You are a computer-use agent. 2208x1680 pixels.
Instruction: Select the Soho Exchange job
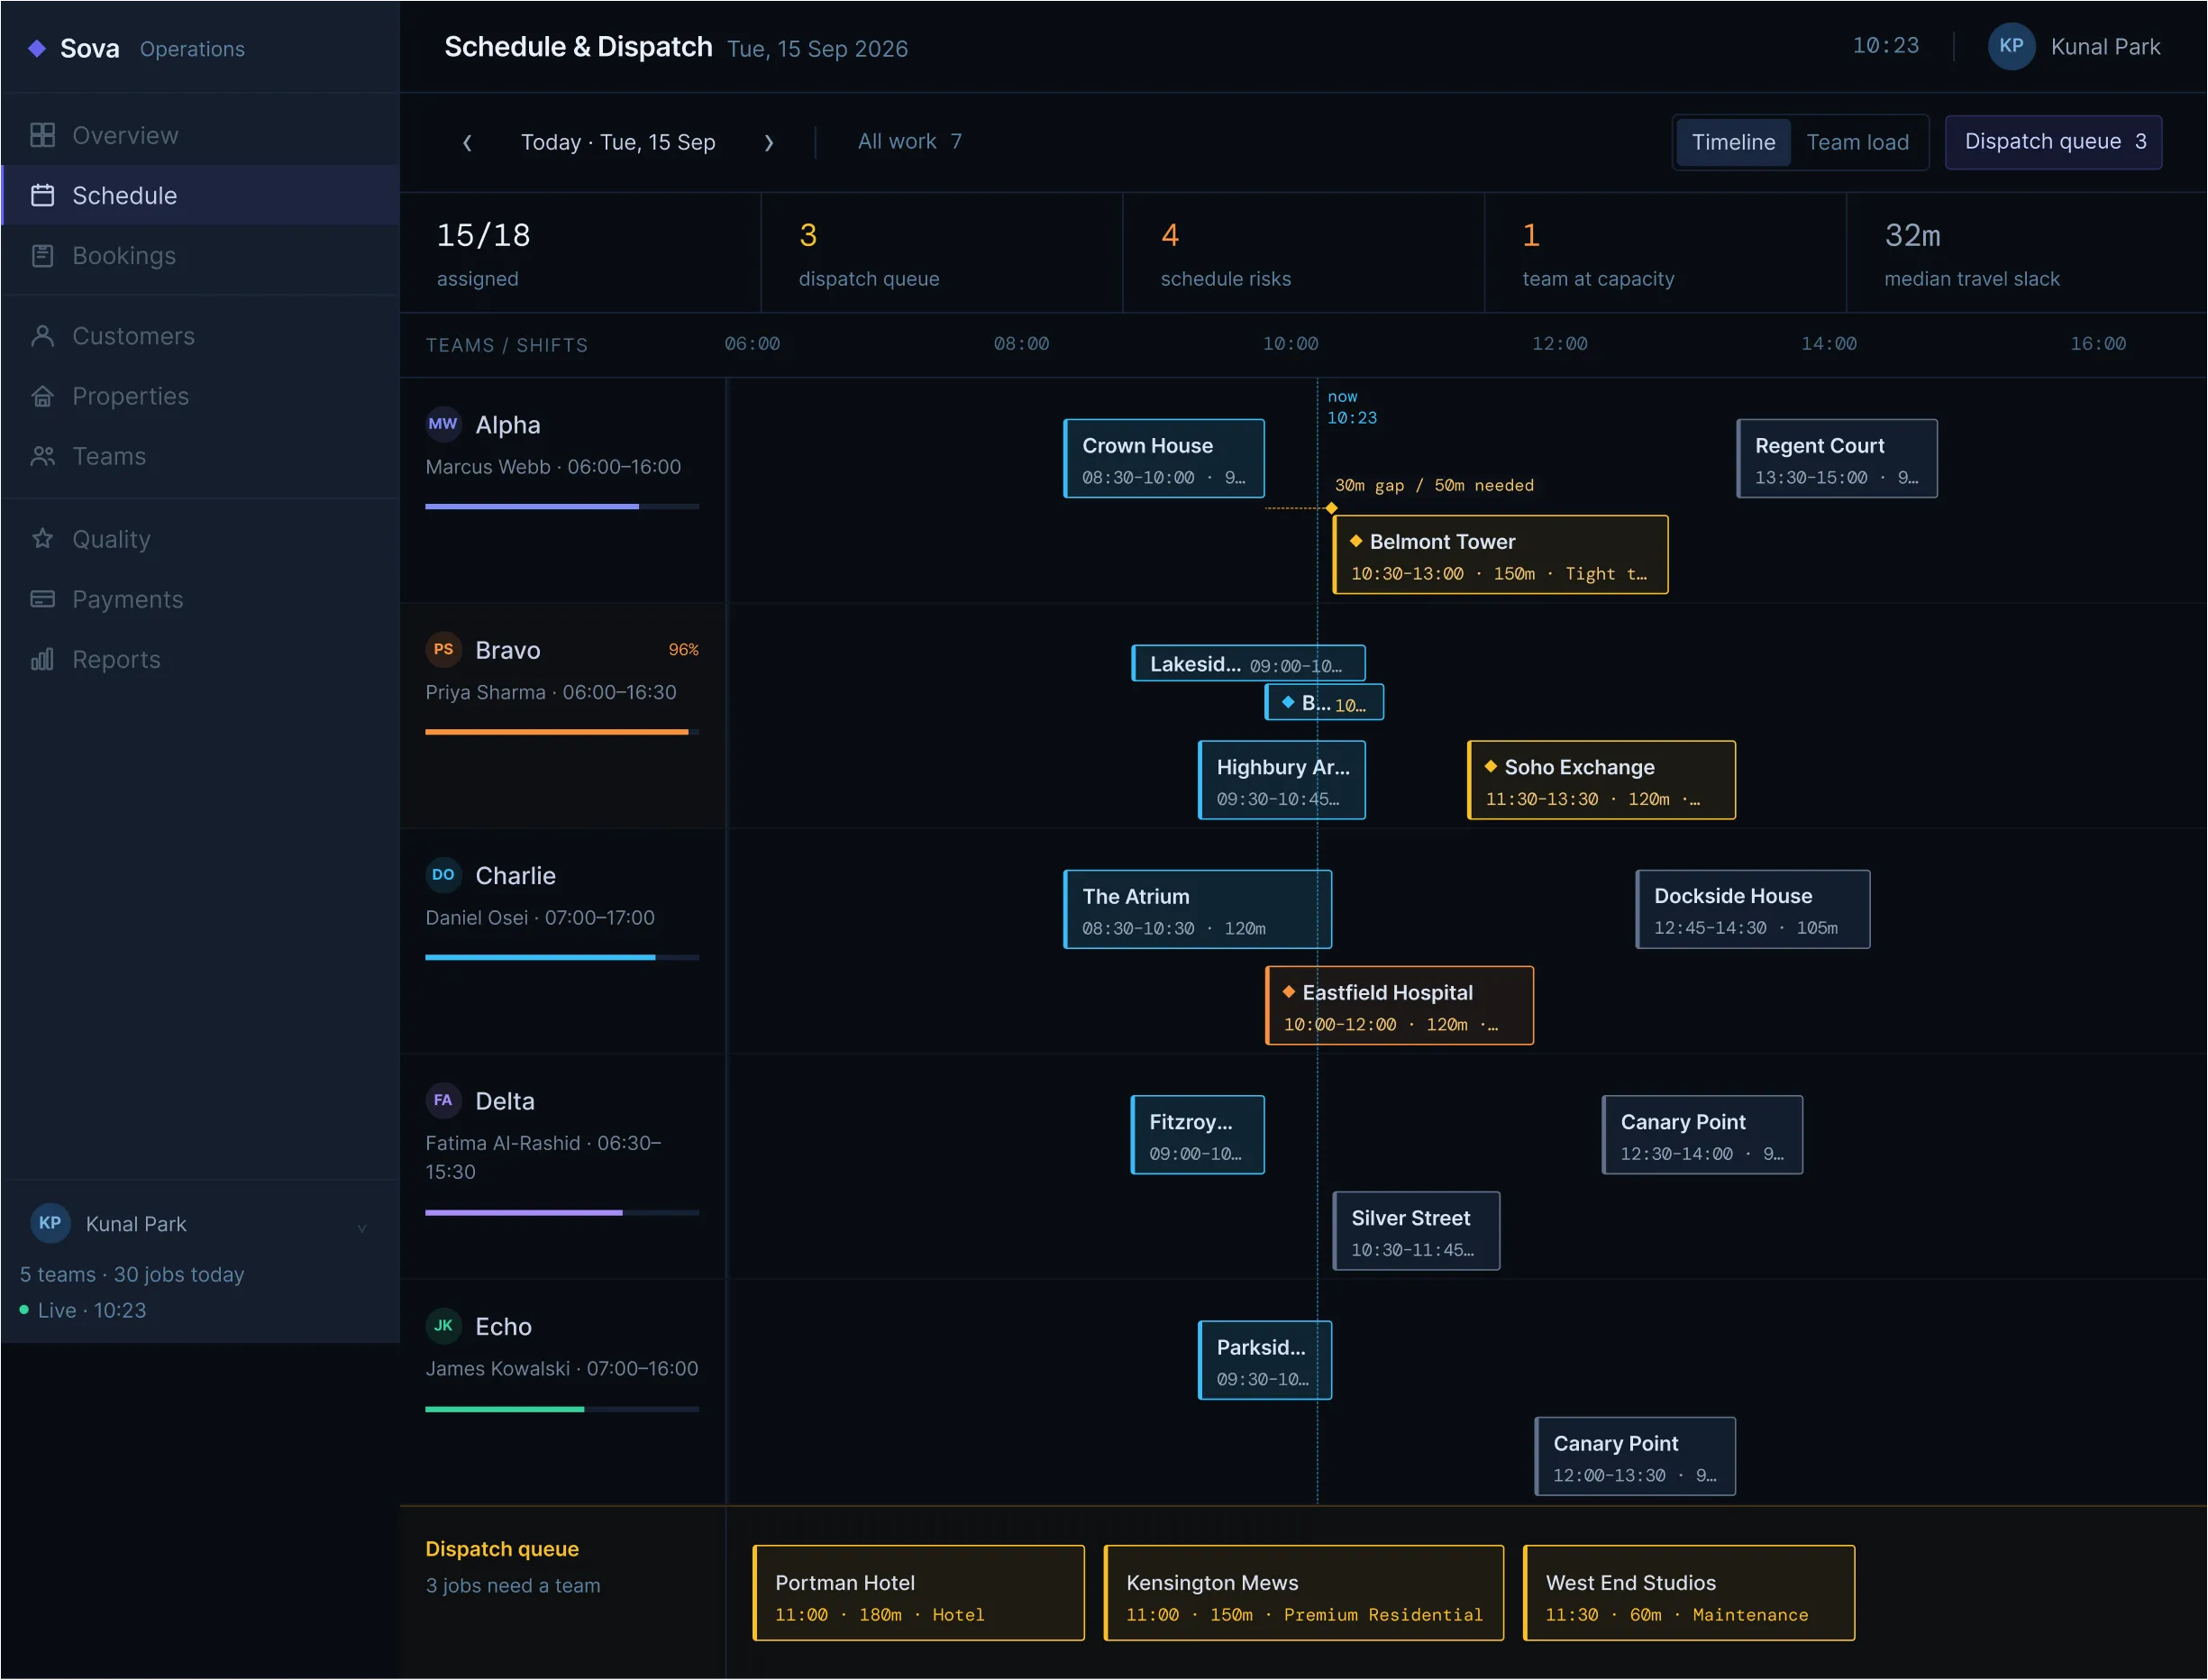point(1602,780)
